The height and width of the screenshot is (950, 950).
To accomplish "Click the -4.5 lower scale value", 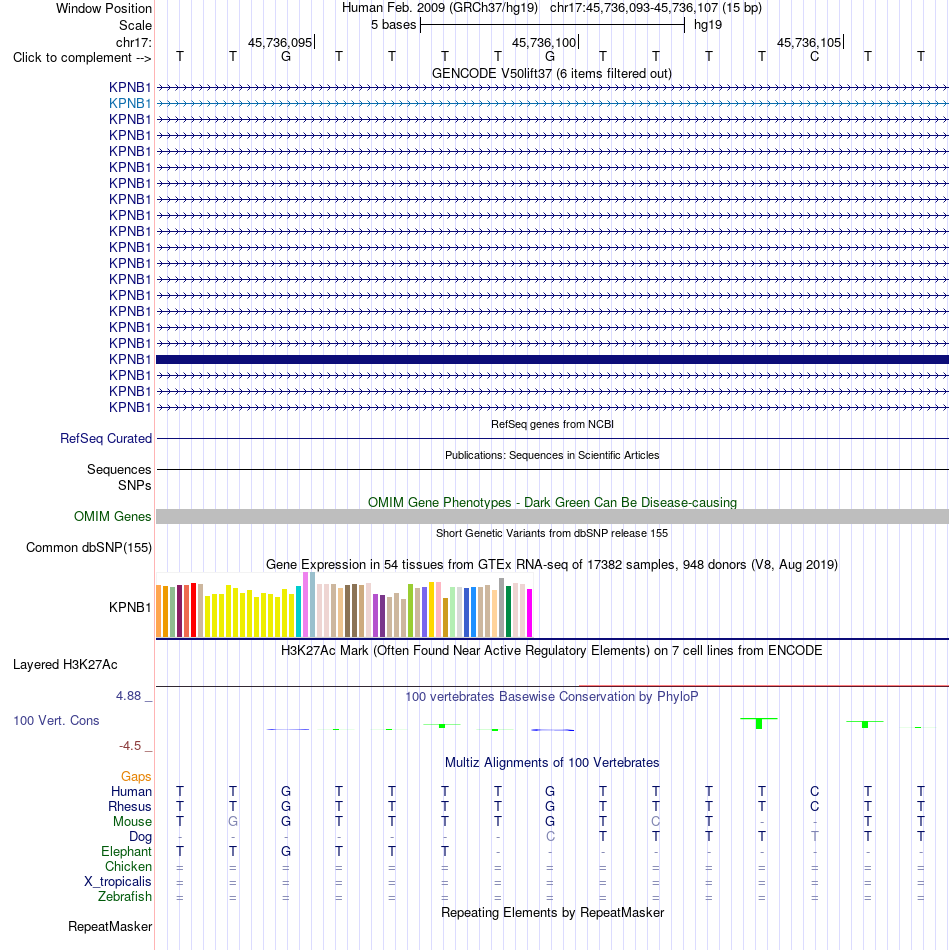I will coord(130,746).
